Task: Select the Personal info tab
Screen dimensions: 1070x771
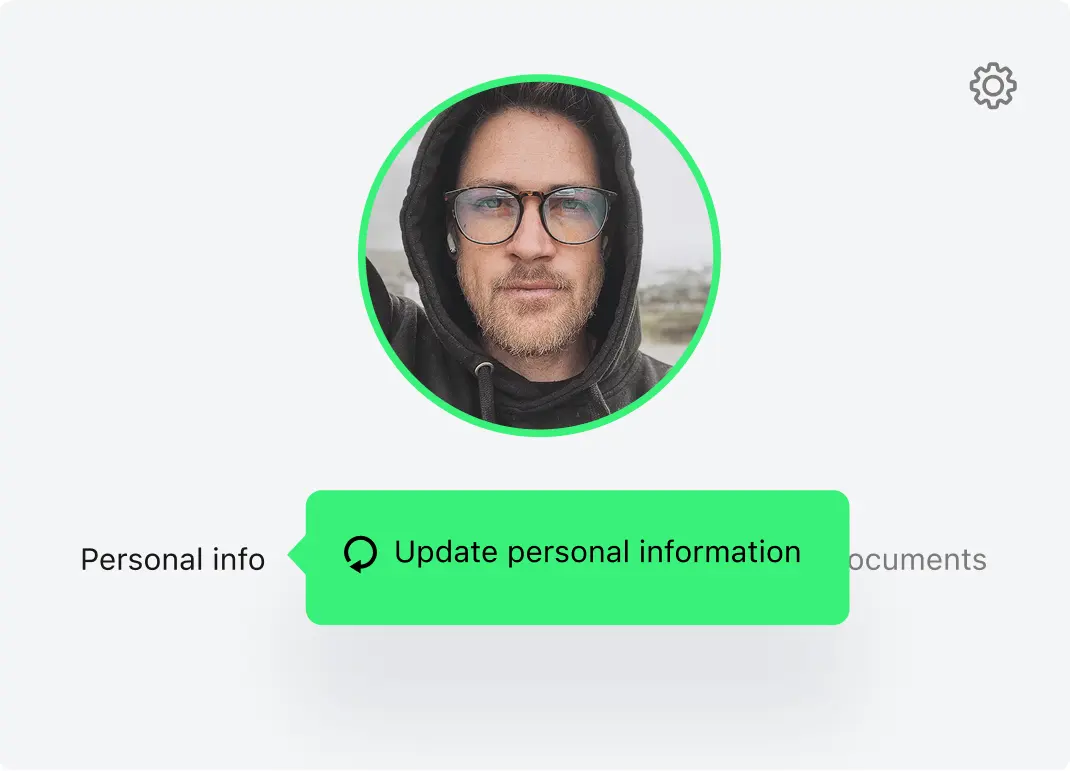Action: 173,559
